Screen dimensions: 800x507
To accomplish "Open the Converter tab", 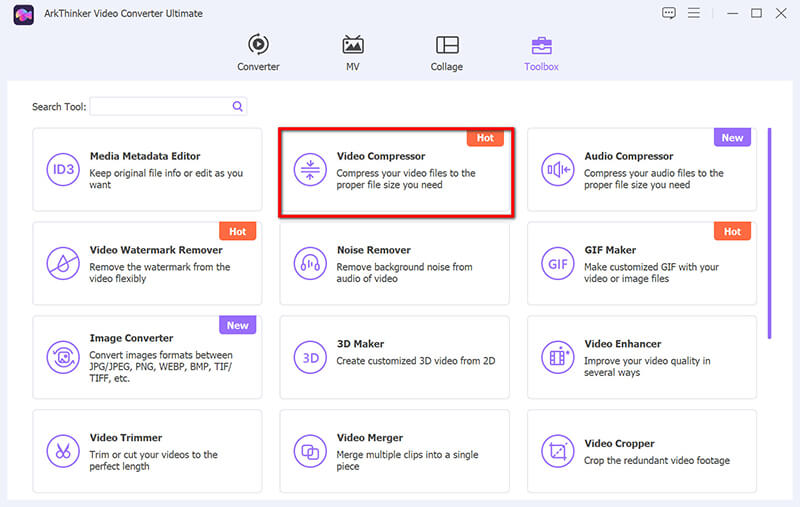I will click(258, 53).
